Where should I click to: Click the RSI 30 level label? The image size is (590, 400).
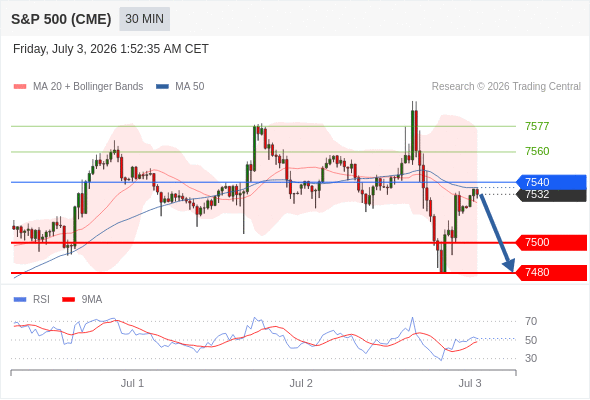[x=531, y=358]
